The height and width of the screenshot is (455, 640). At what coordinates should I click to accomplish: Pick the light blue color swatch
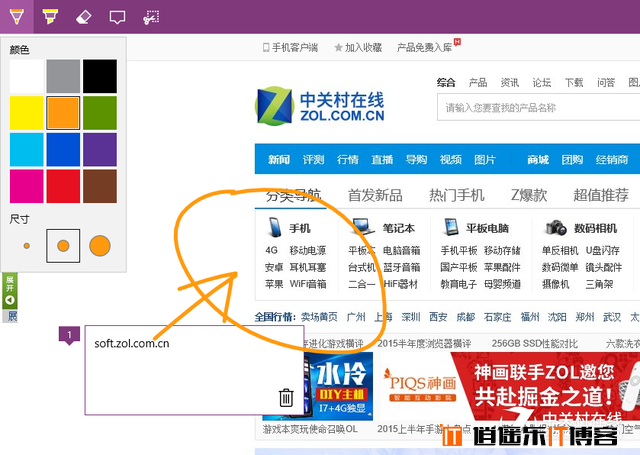[27, 150]
